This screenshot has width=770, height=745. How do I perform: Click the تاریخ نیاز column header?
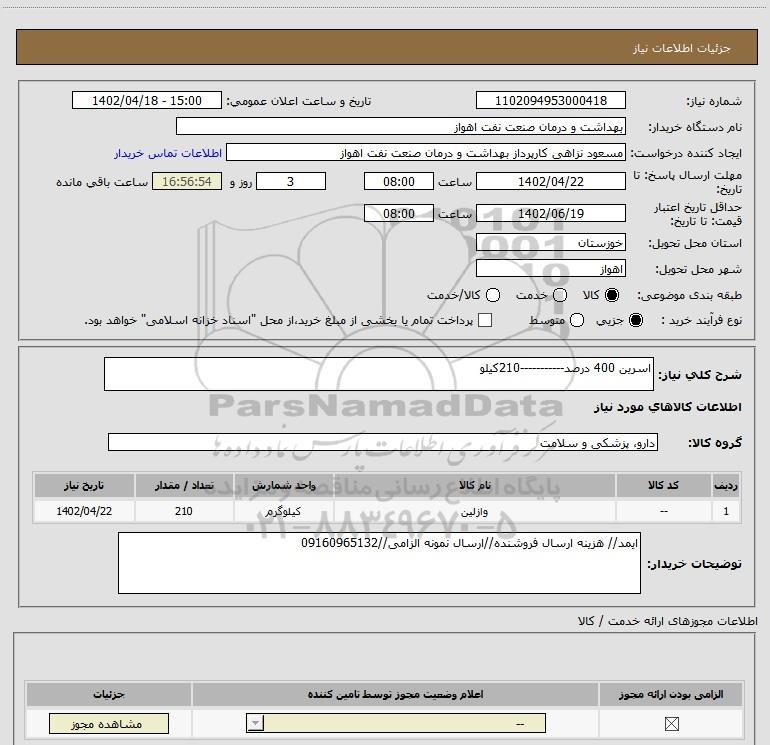84,485
